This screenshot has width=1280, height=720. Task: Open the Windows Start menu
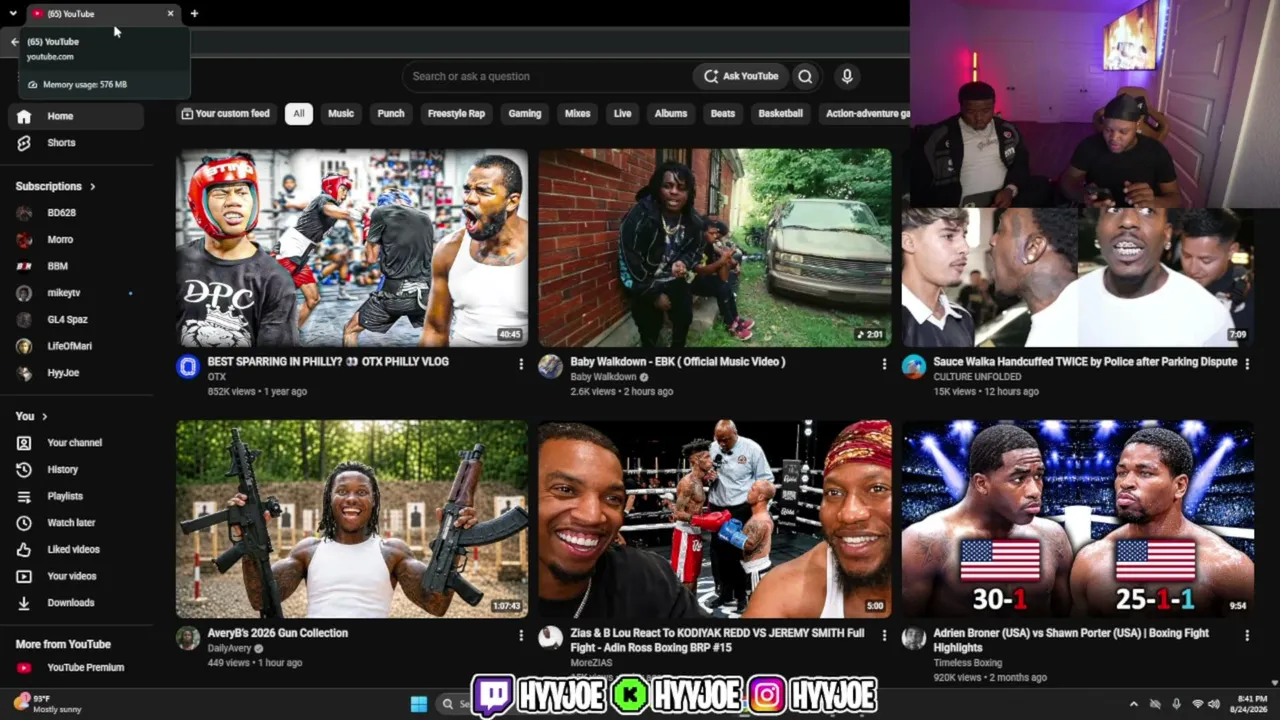419,704
